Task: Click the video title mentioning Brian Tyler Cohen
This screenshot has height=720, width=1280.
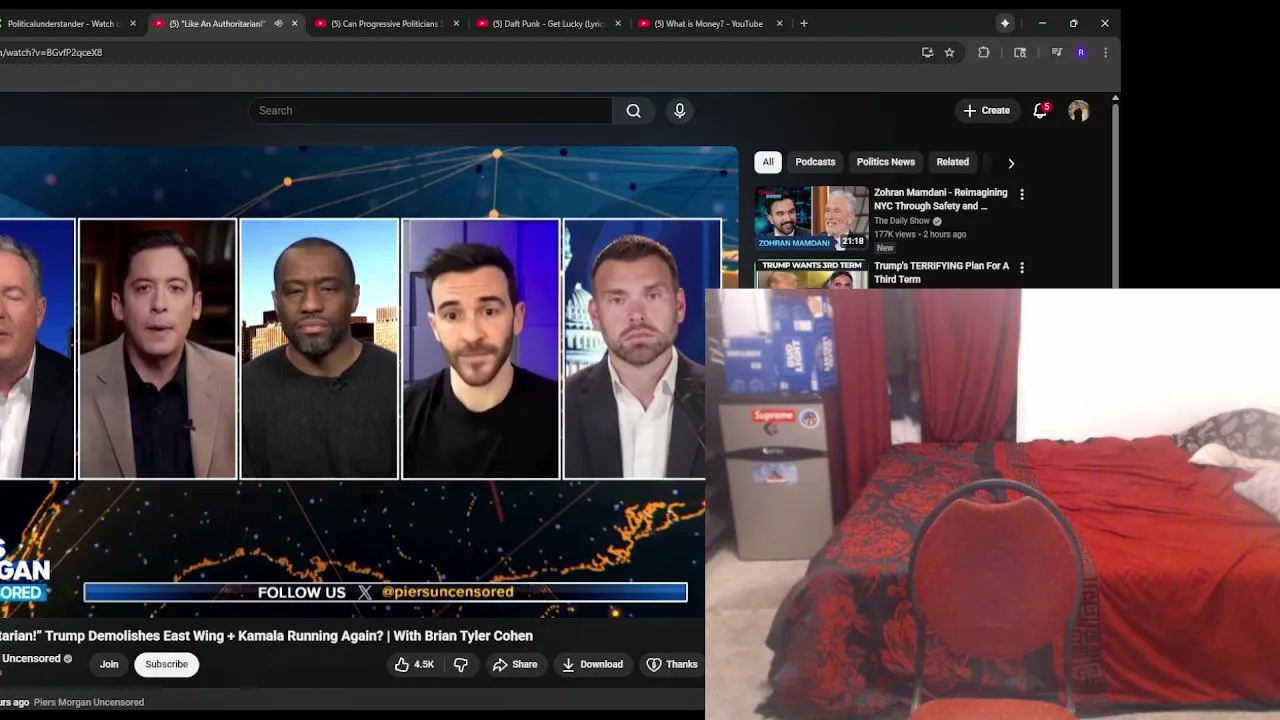Action: (266, 636)
